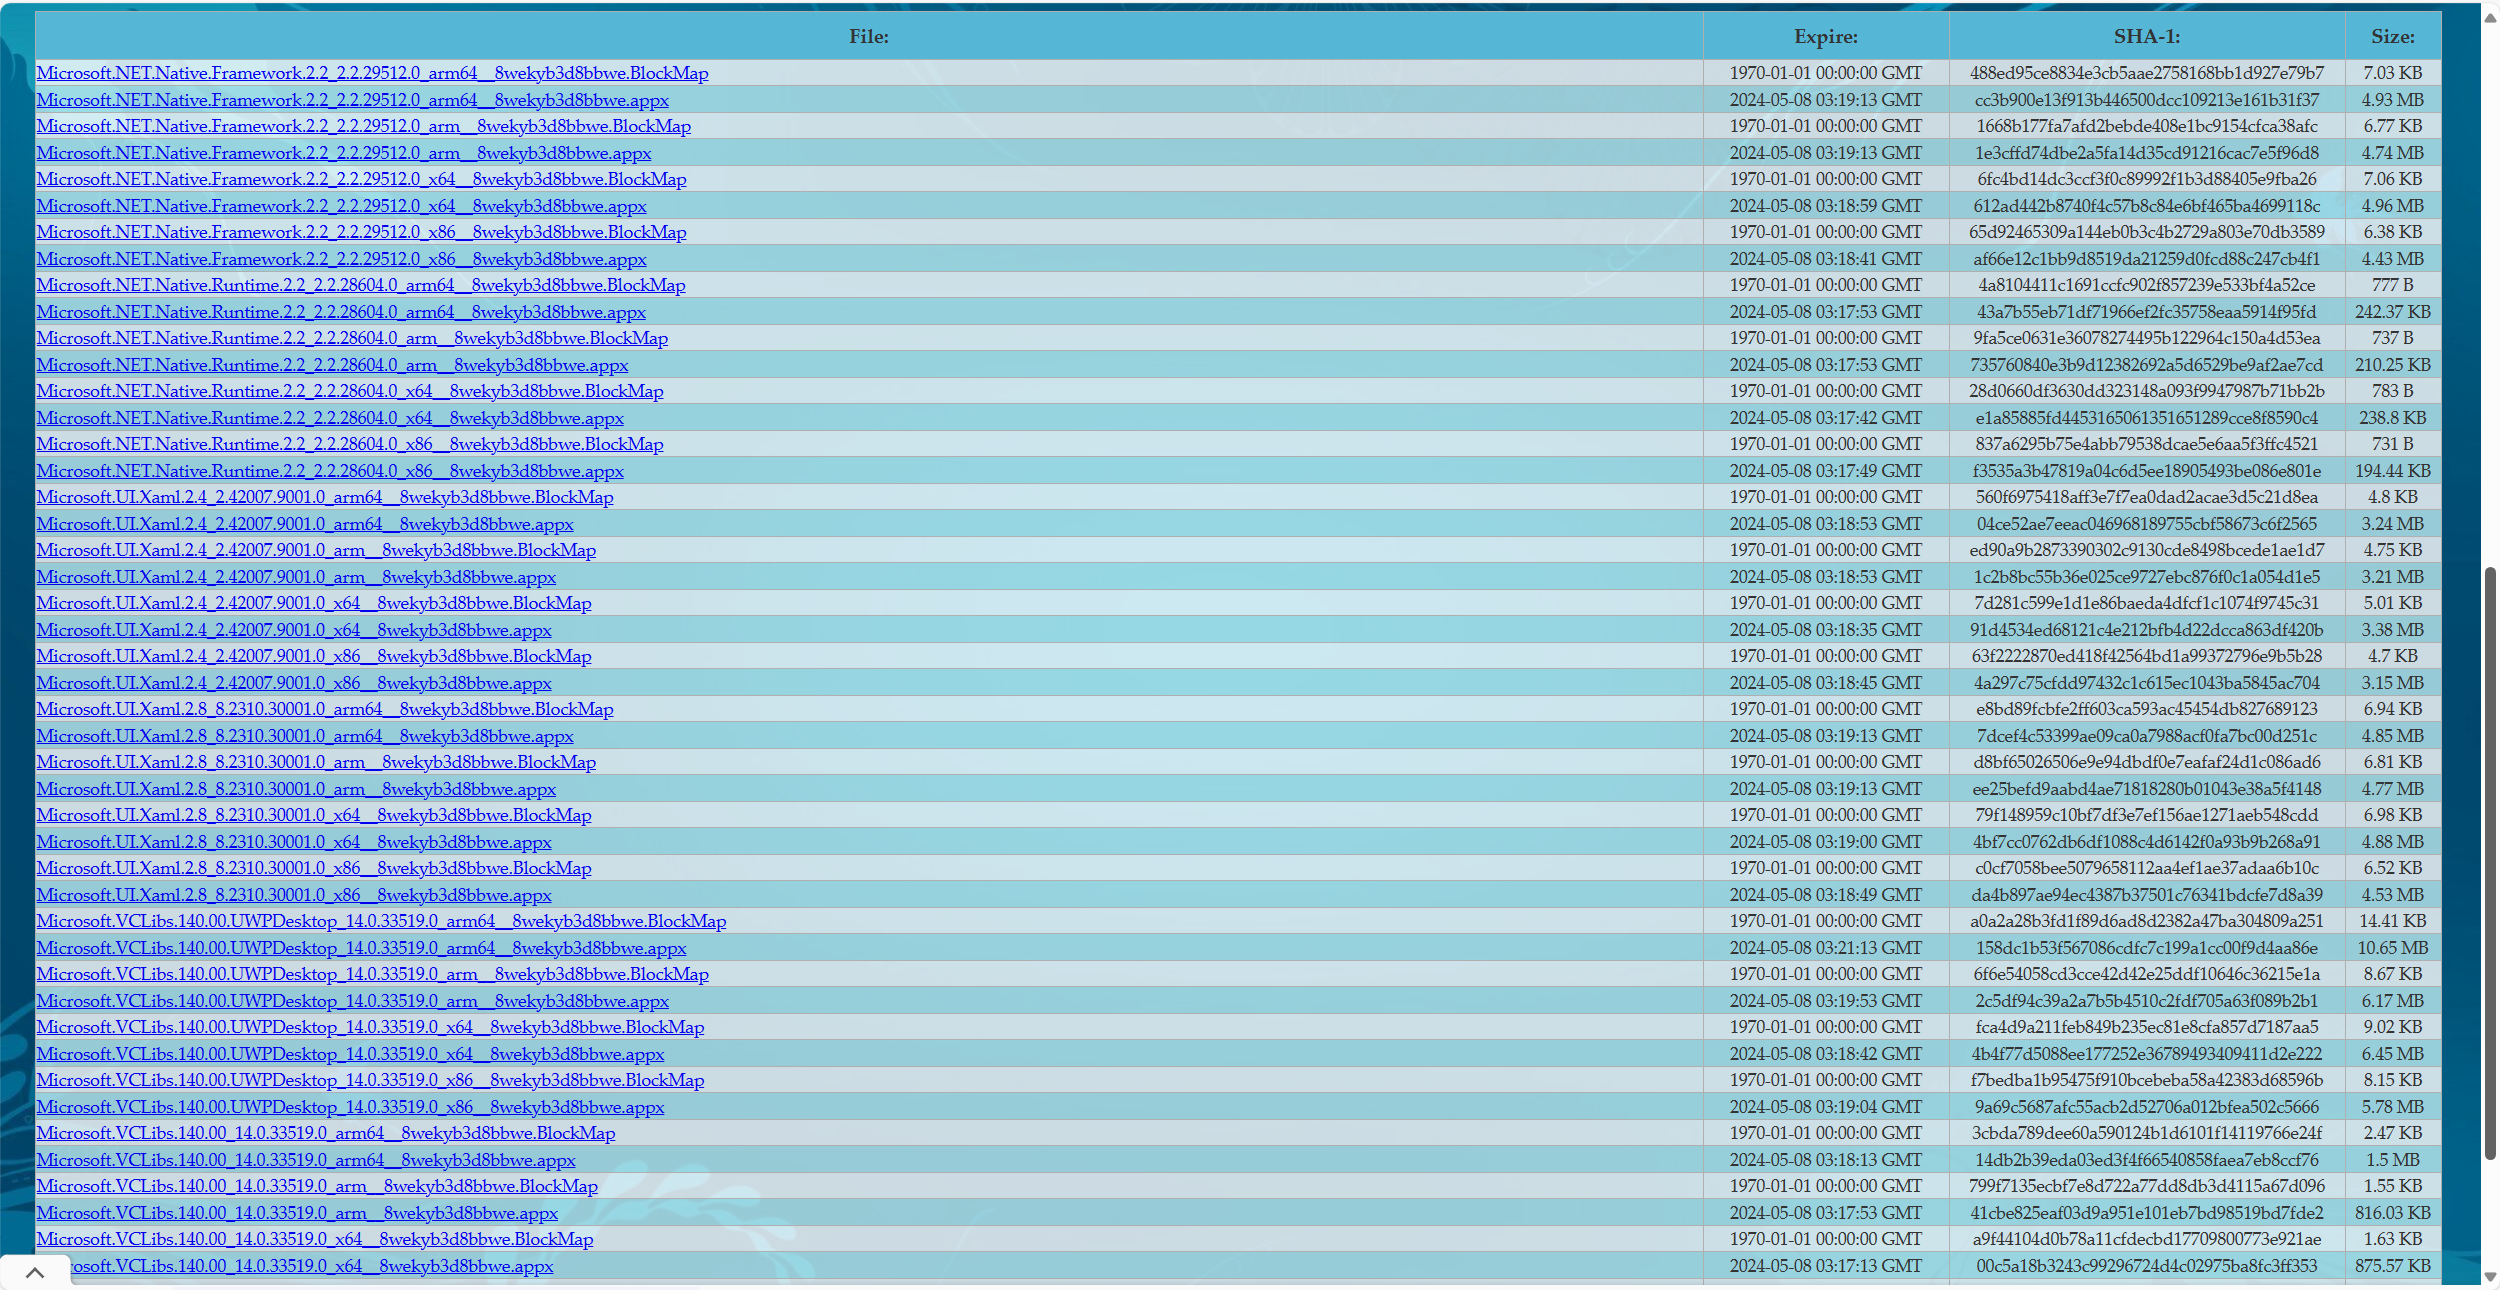Open VCLibs.140.00 14.0.33519.0 arm BlockMap link
This screenshot has height=1290, width=2500.
317,1186
